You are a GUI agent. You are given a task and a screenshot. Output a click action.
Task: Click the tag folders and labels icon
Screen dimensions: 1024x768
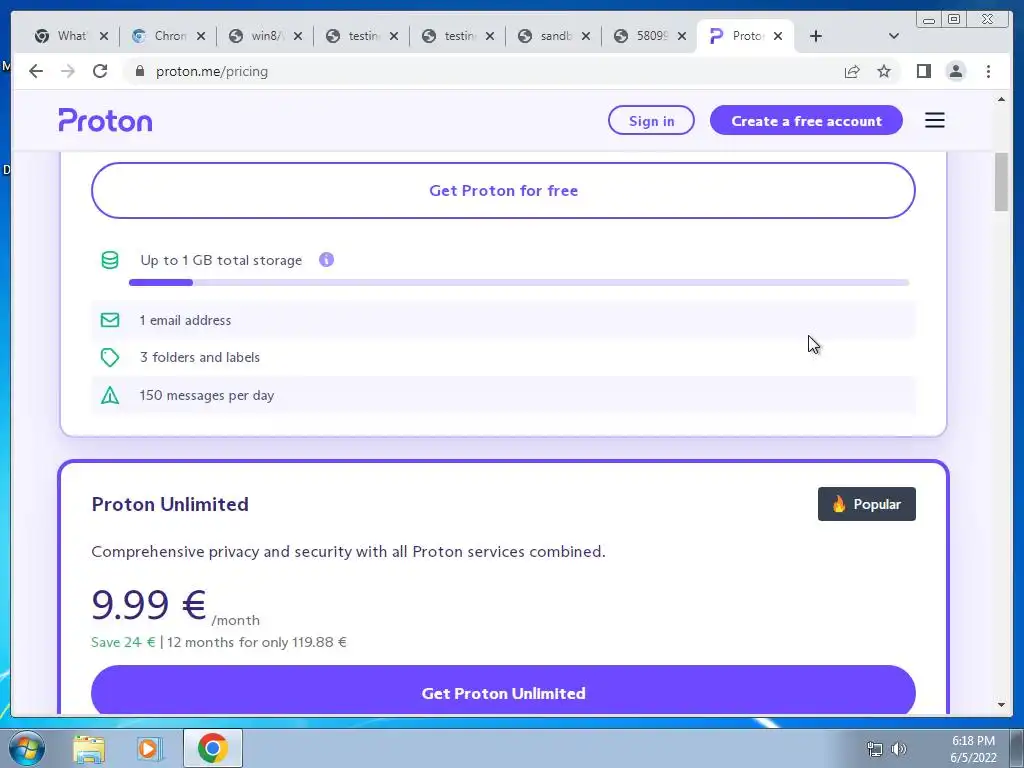(110, 357)
